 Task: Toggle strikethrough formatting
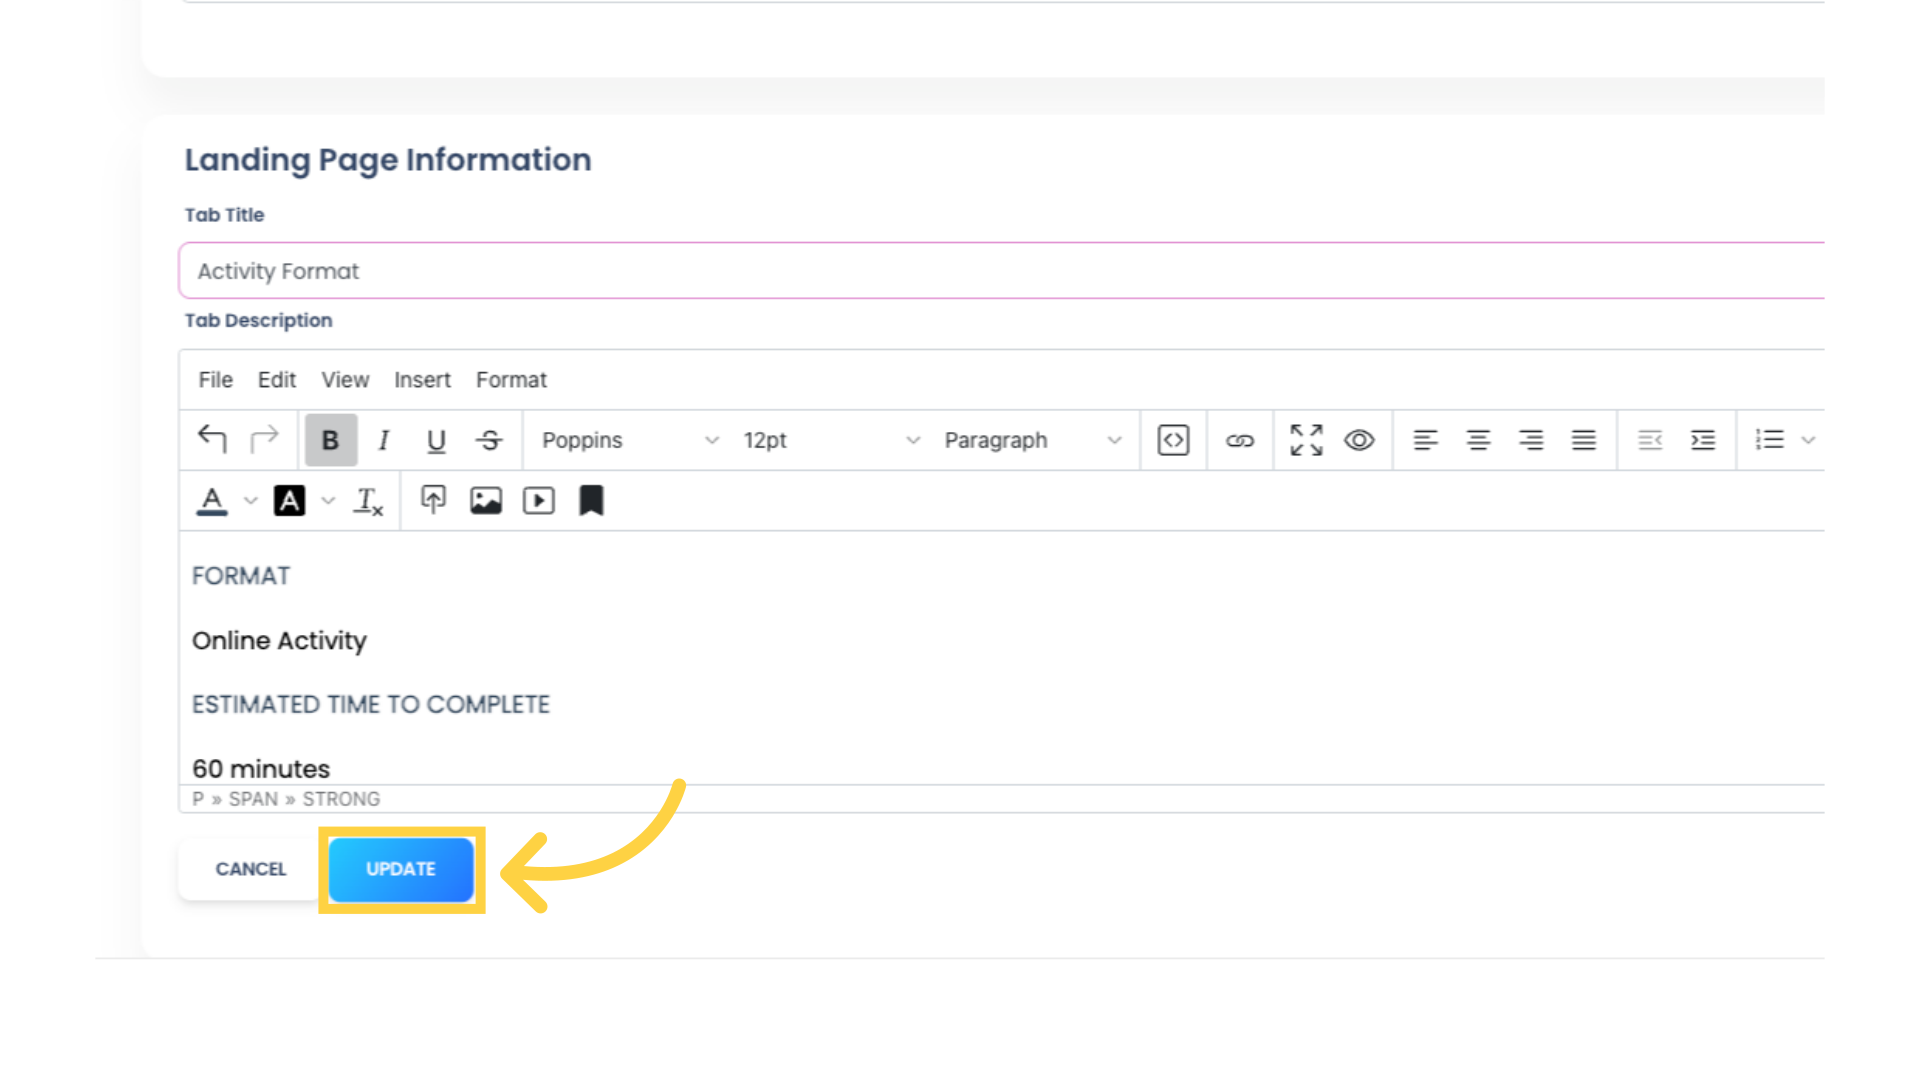[x=489, y=439]
